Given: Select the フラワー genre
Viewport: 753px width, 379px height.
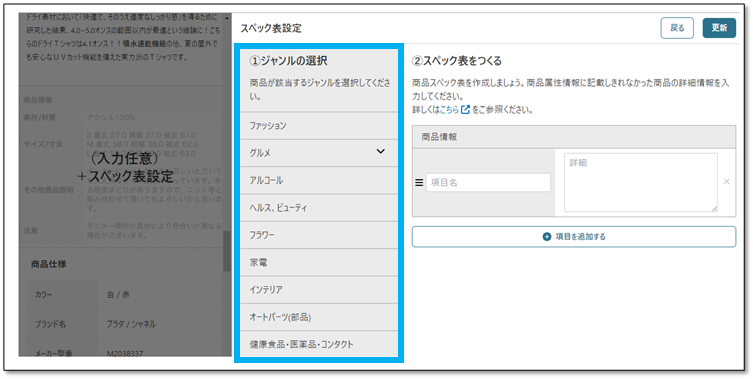Looking at the screenshot, I should point(319,235).
